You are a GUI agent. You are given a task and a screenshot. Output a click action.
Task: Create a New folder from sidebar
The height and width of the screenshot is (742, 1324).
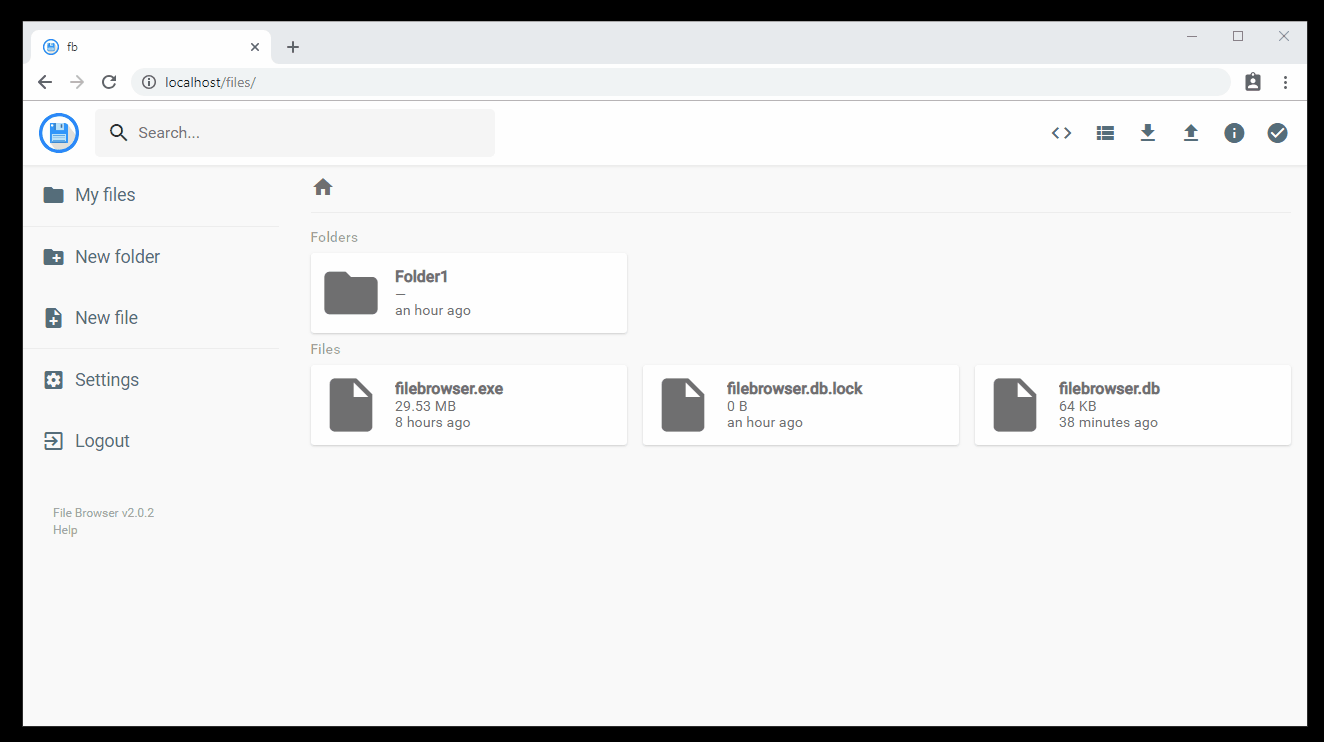click(x=151, y=257)
